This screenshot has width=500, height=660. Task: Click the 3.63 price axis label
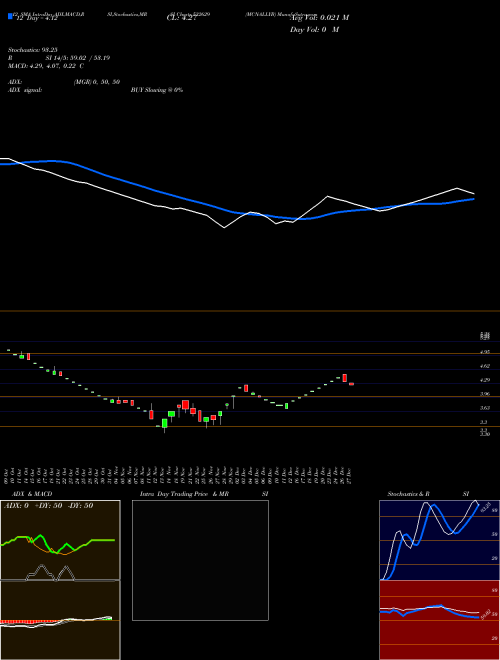pyautogui.click(x=485, y=408)
